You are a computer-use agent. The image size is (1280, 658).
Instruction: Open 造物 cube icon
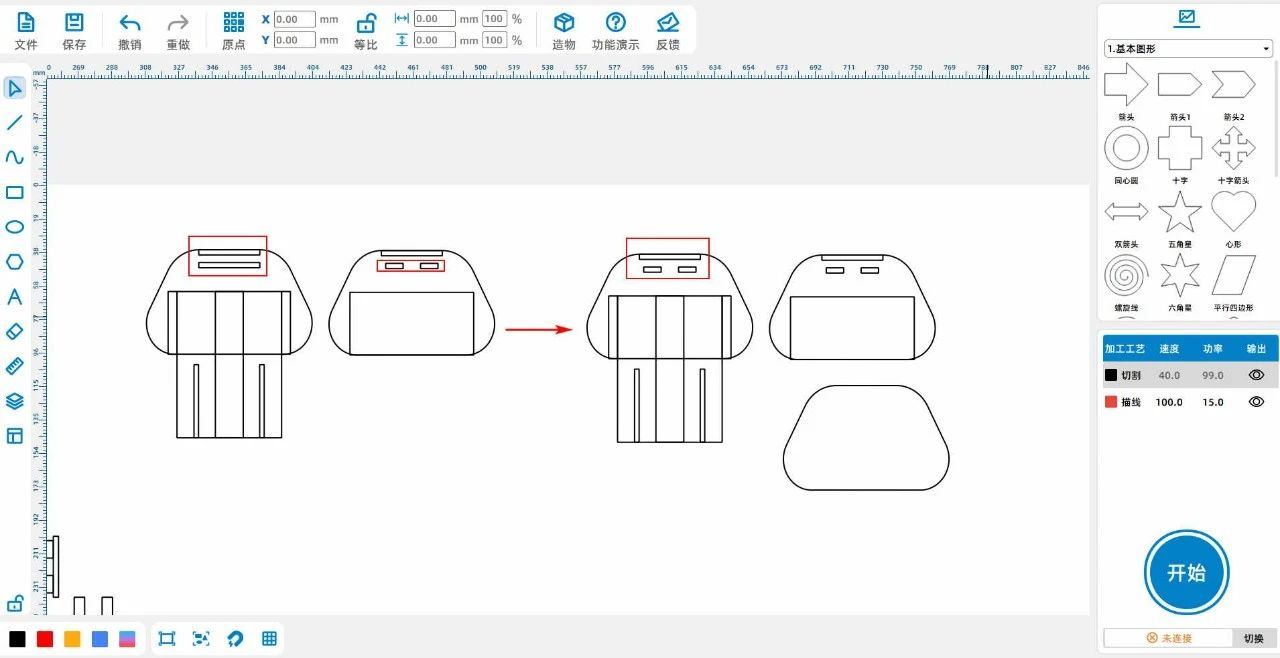click(x=564, y=23)
